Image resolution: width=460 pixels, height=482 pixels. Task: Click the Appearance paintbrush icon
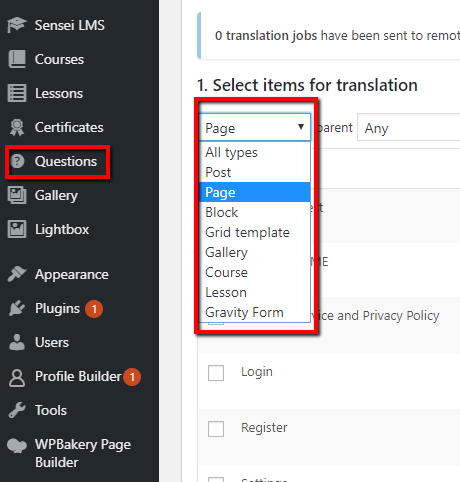[x=17, y=274]
